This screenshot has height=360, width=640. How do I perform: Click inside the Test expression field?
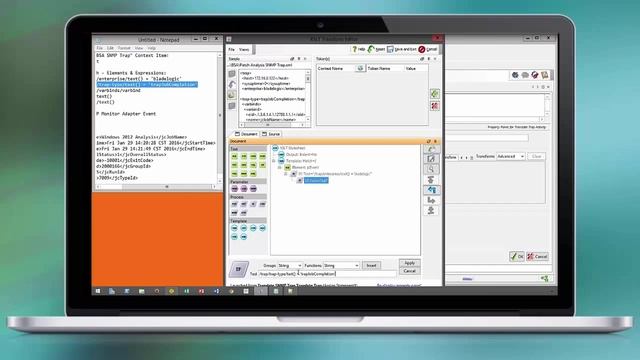point(327,274)
